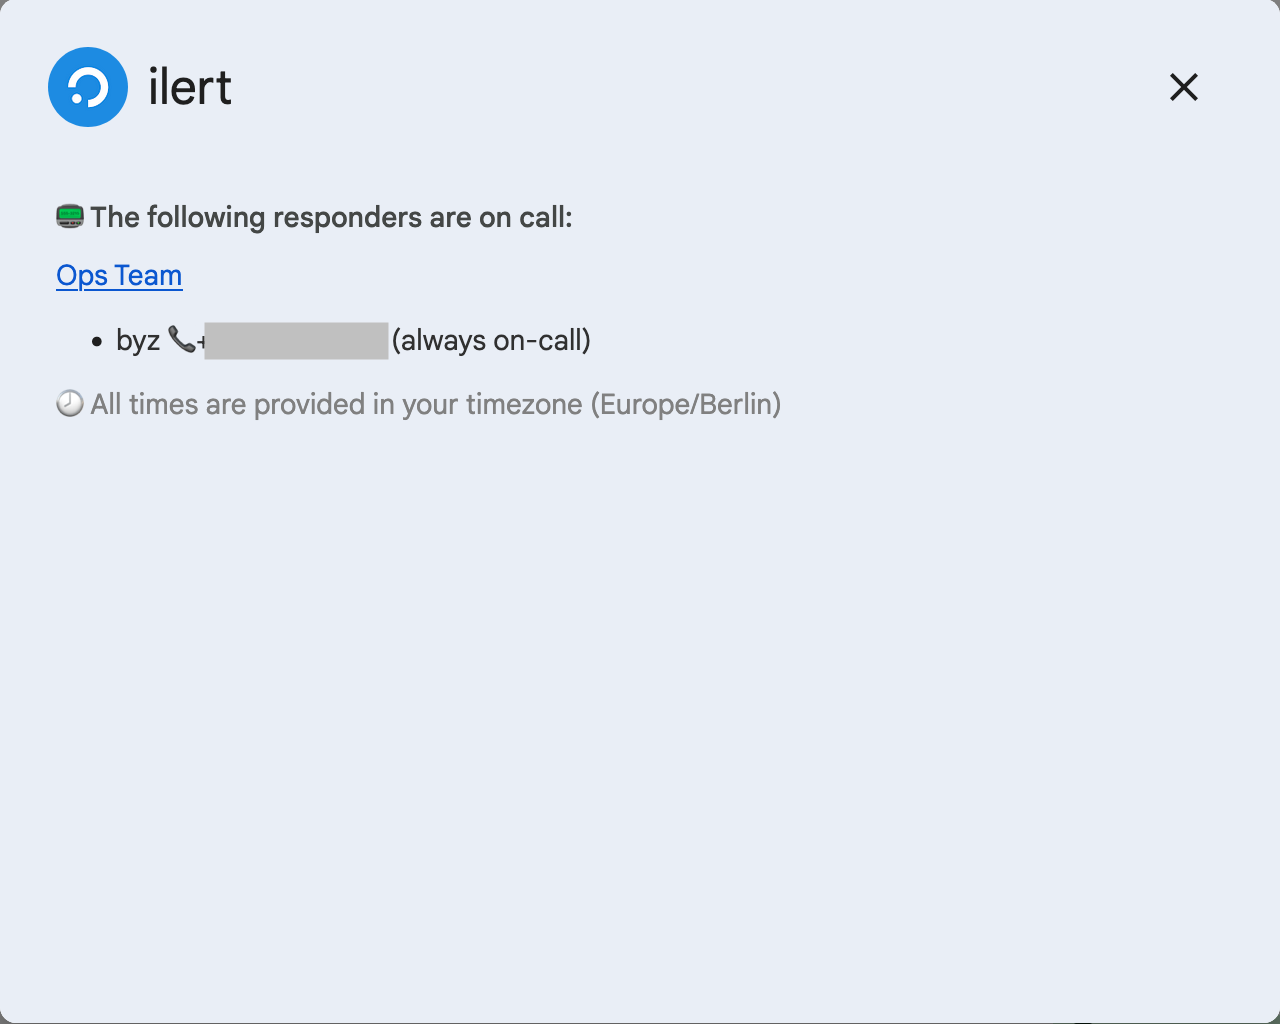This screenshot has height=1024, width=1280.
Task: Click the word "Team" in the link
Action: pos(148,276)
